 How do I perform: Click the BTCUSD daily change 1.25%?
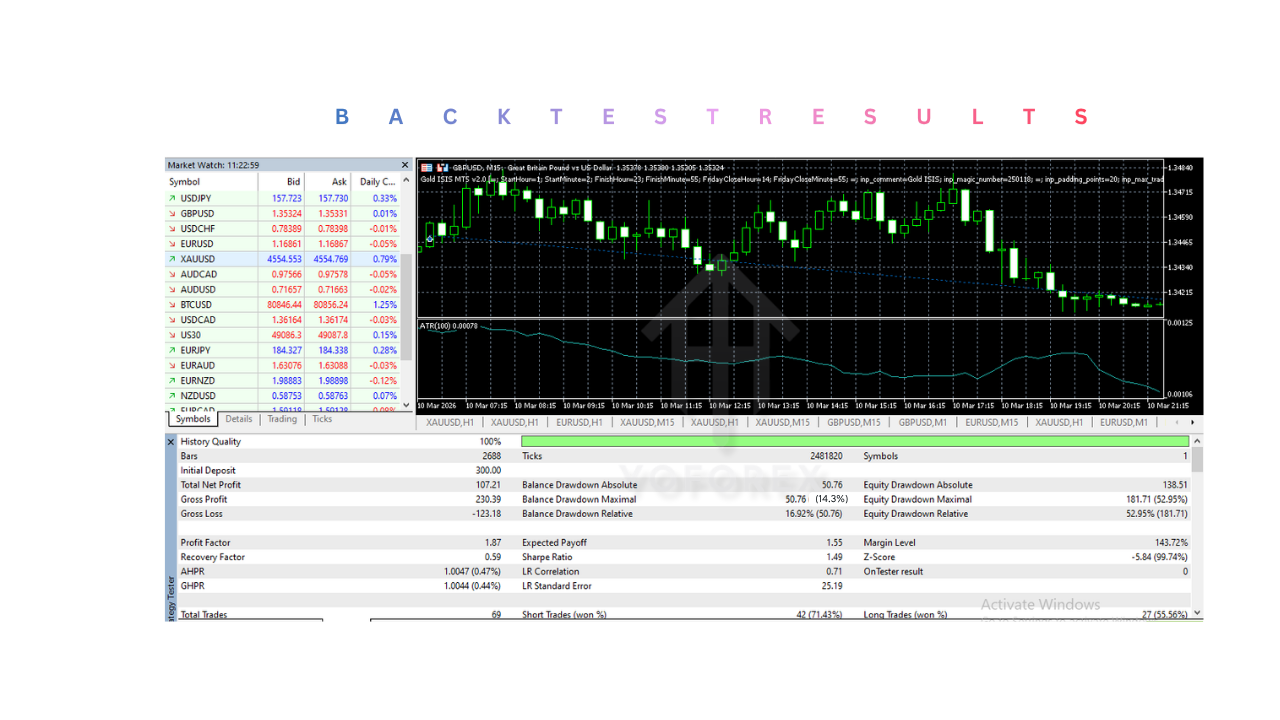coord(384,305)
